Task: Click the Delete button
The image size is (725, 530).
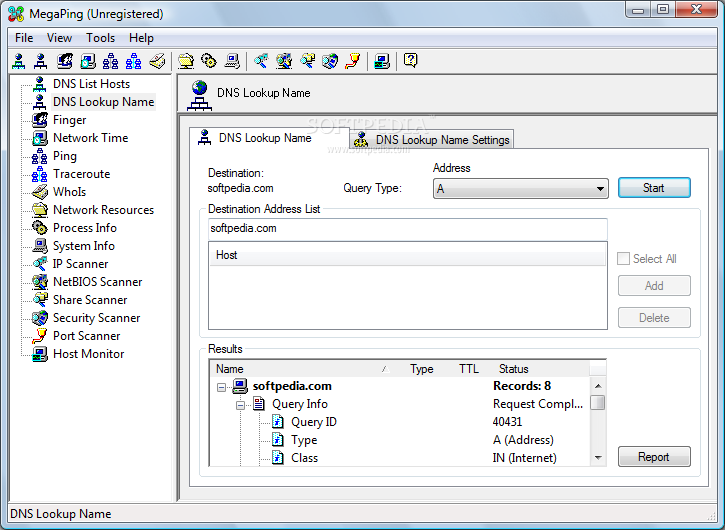Action: pyautogui.click(x=654, y=318)
